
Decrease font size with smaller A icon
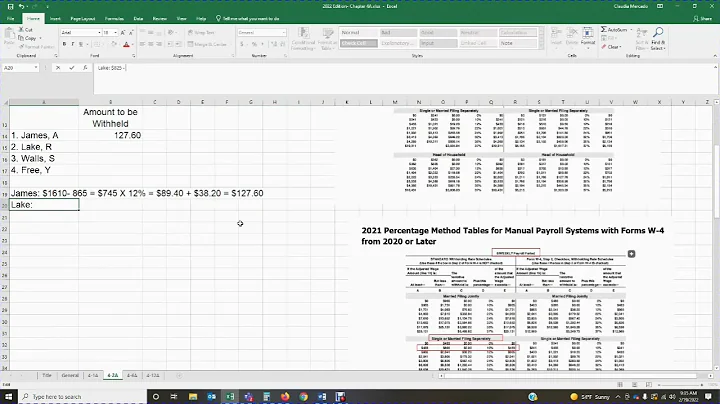[131, 33]
